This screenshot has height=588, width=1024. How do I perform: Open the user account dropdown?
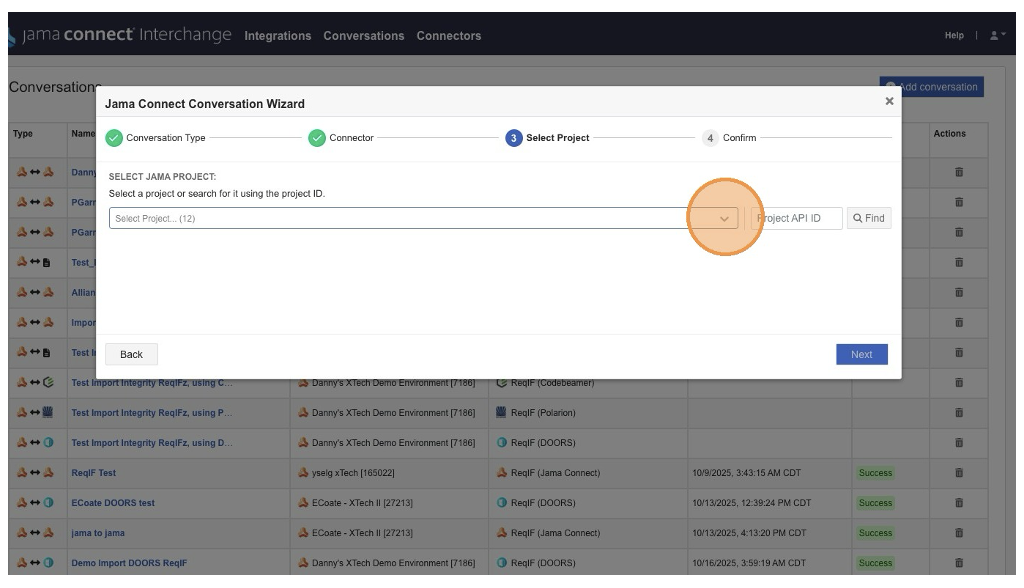pyautogui.click(x=997, y=35)
